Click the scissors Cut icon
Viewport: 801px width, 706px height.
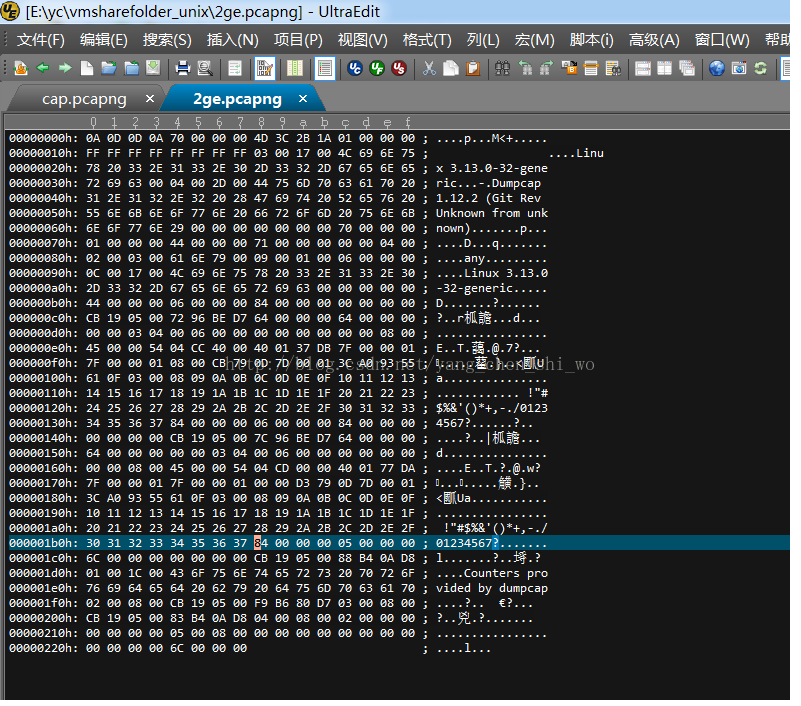[x=429, y=68]
